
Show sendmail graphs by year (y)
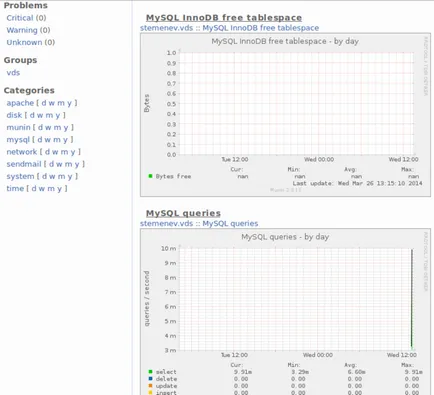pos(77,164)
